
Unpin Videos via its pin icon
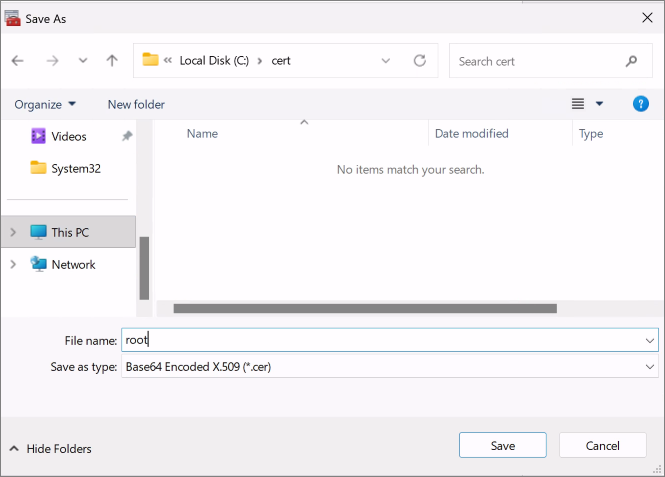point(127,136)
